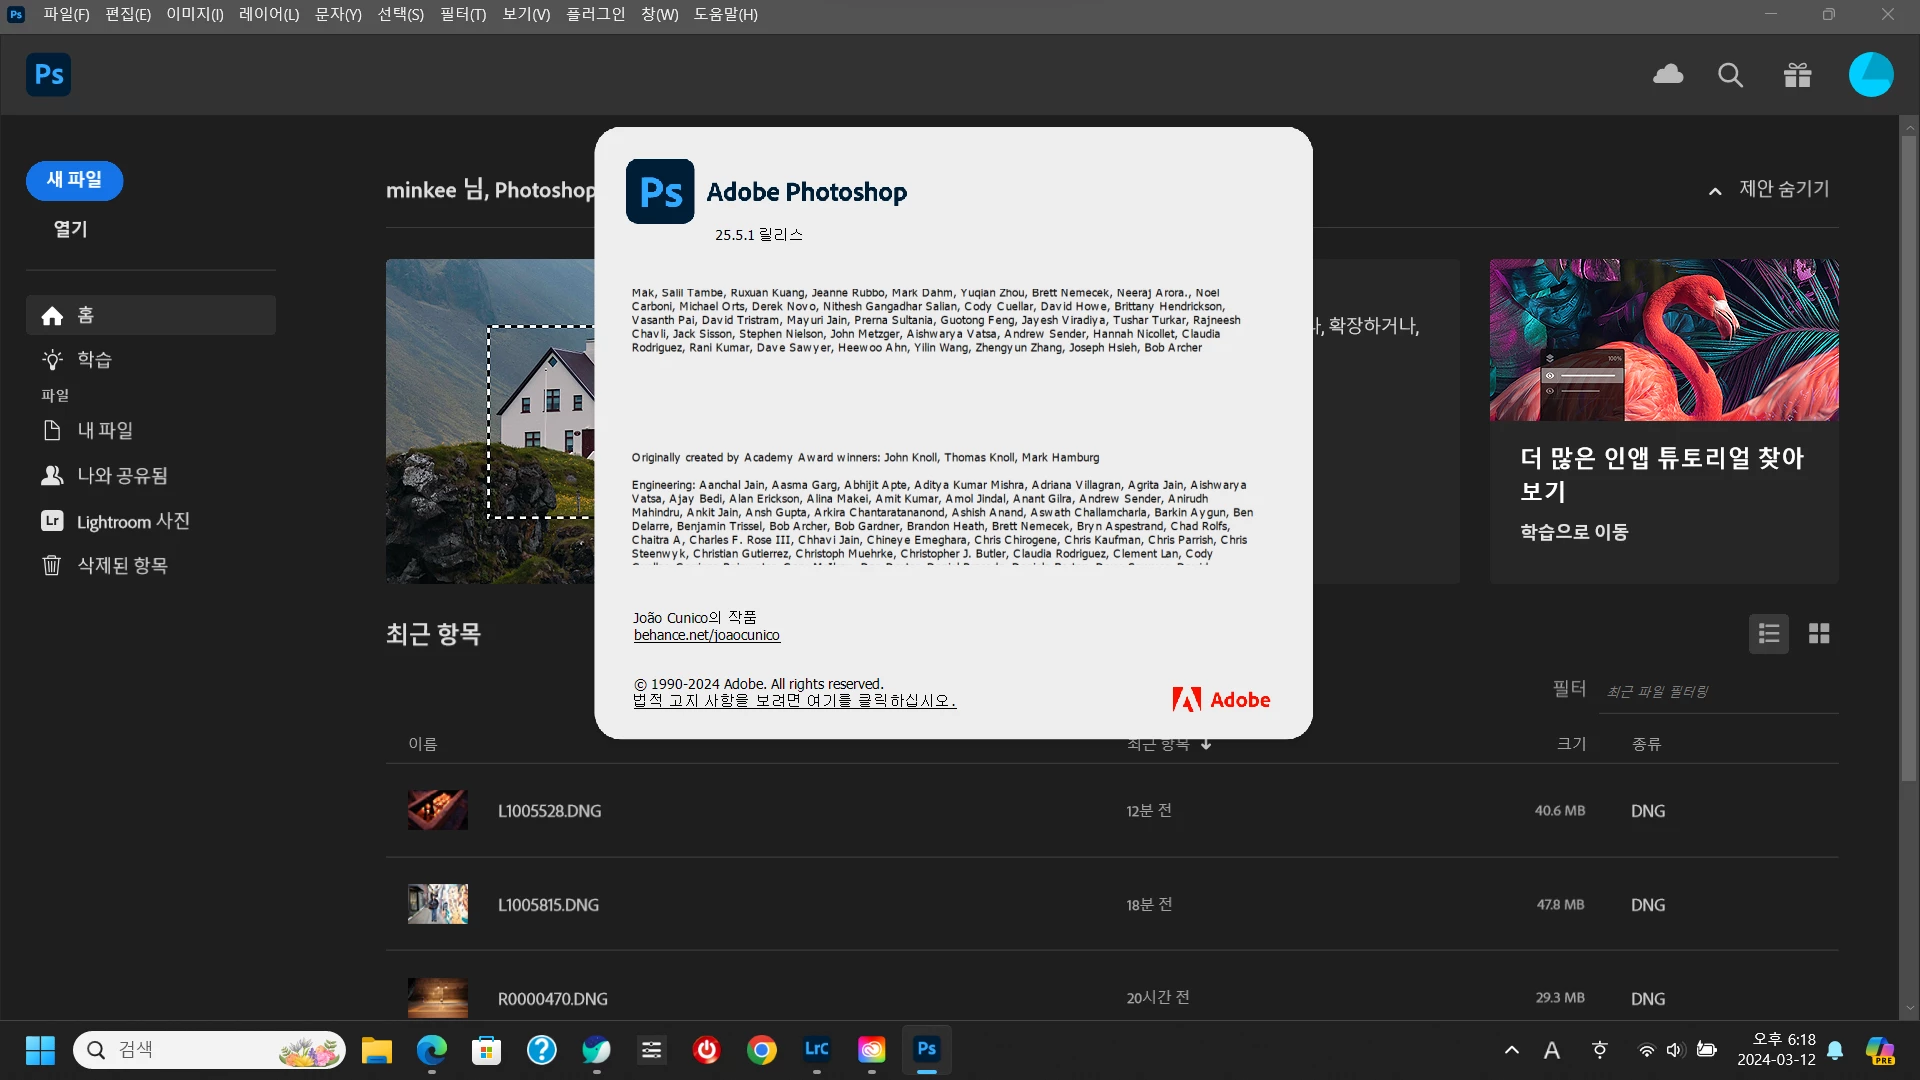Screen dimensions: 1920x1080
Task: Click the 새 파일 button
Action: click(x=74, y=181)
